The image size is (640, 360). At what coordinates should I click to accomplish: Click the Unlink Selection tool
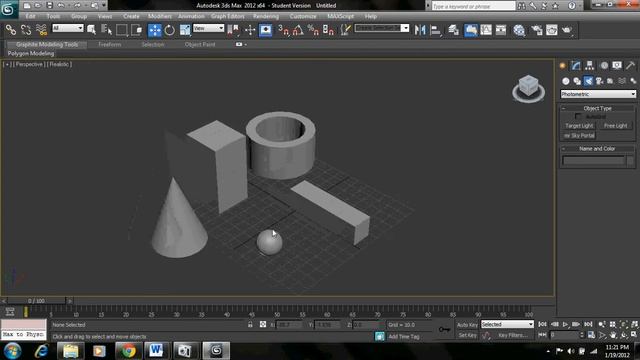pos(26,30)
